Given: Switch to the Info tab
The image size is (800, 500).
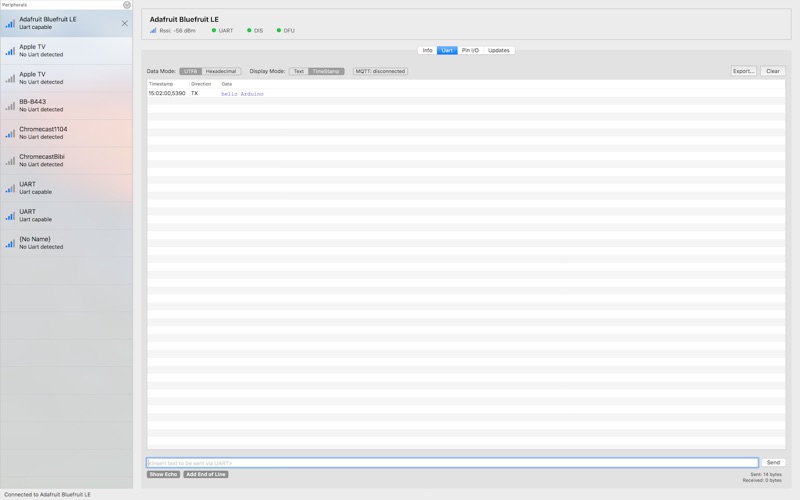Looking at the screenshot, I should click(x=428, y=51).
